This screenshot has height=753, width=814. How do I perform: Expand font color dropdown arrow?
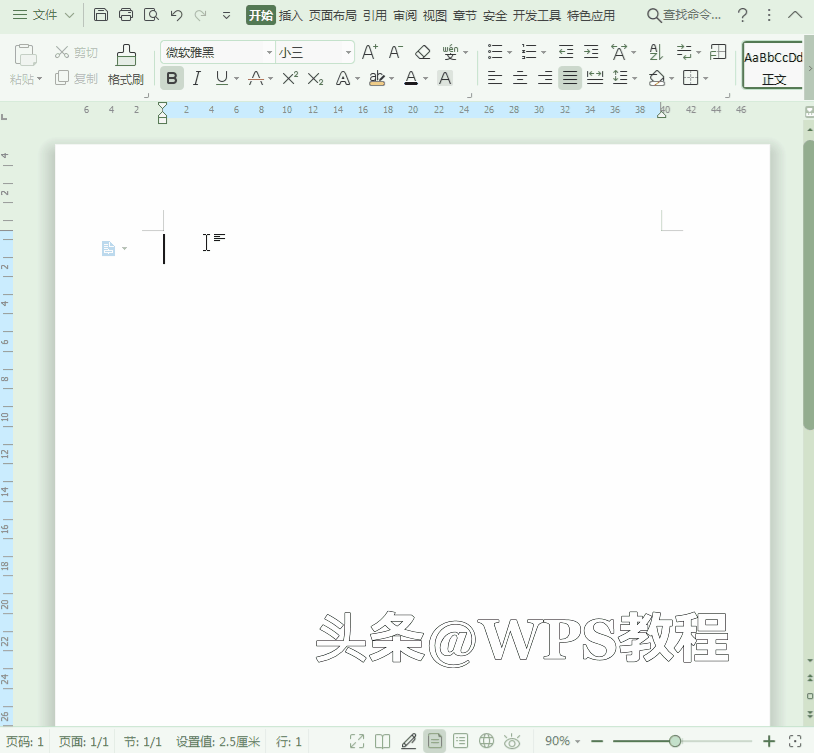click(426, 79)
